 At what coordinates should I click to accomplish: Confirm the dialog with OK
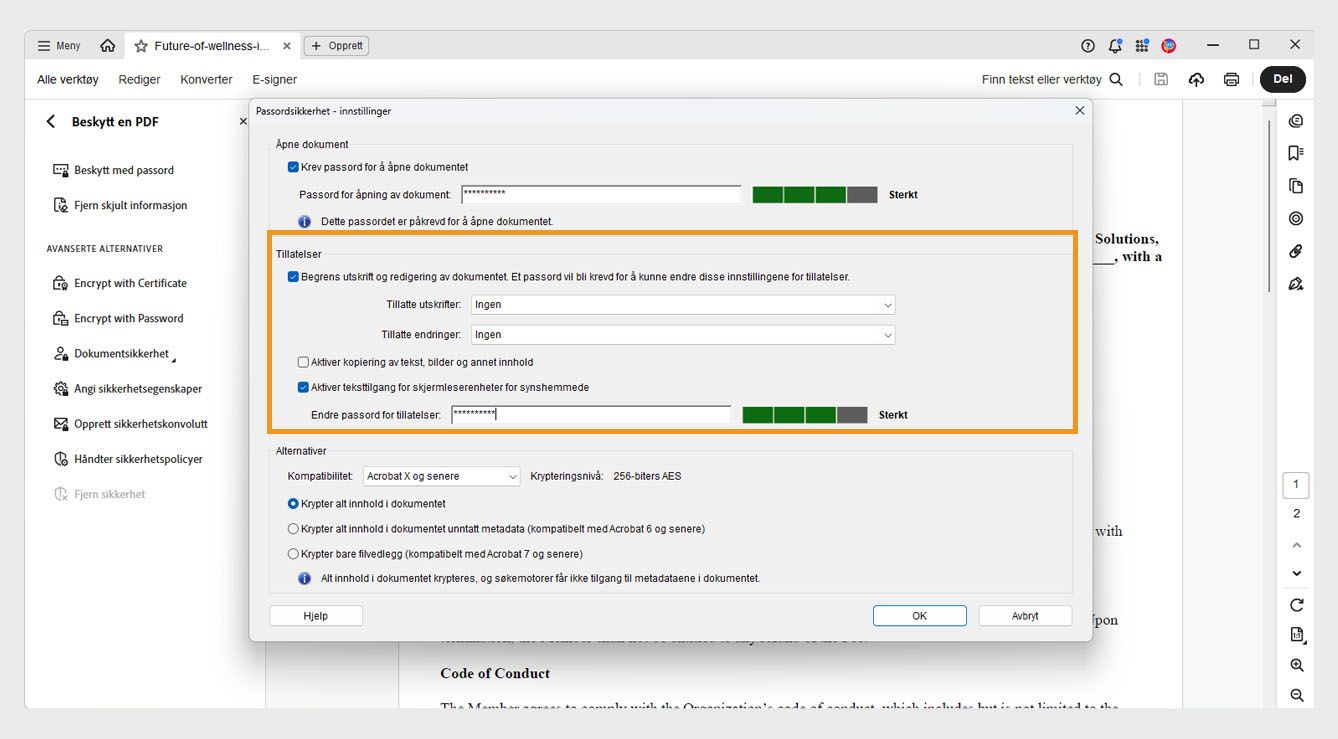coord(920,616)
